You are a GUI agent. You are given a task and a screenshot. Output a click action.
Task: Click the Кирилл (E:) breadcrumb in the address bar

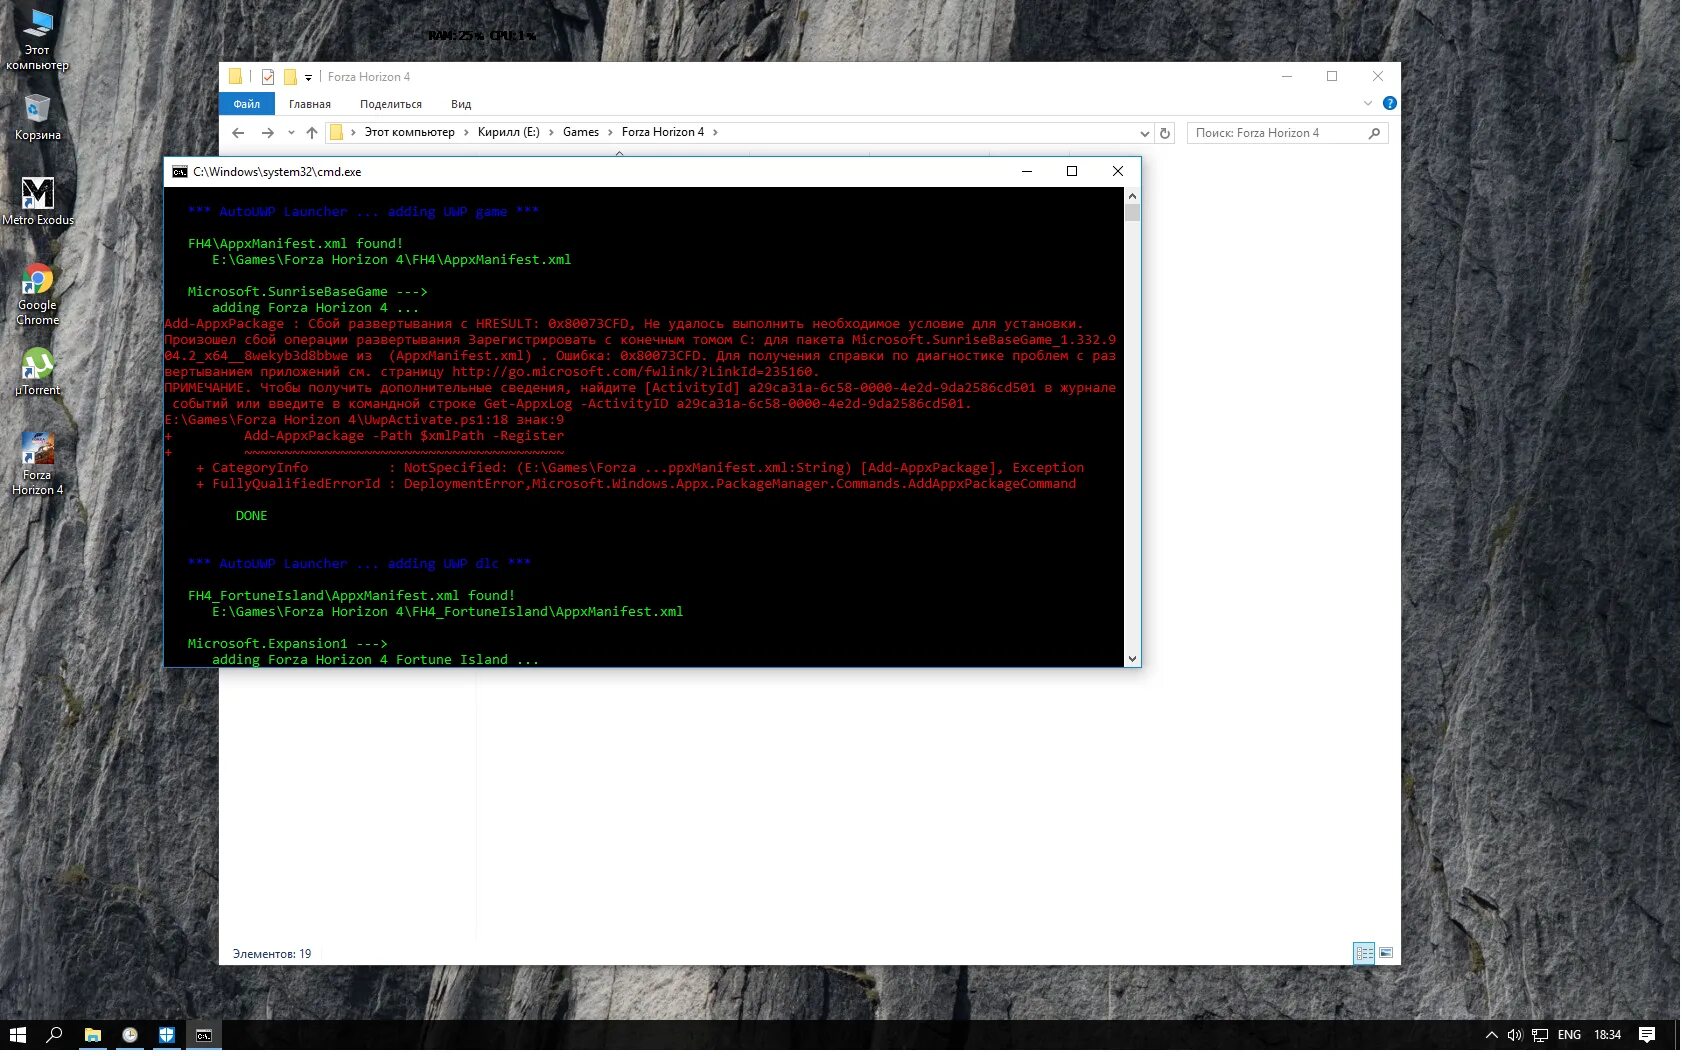(508, 132)
